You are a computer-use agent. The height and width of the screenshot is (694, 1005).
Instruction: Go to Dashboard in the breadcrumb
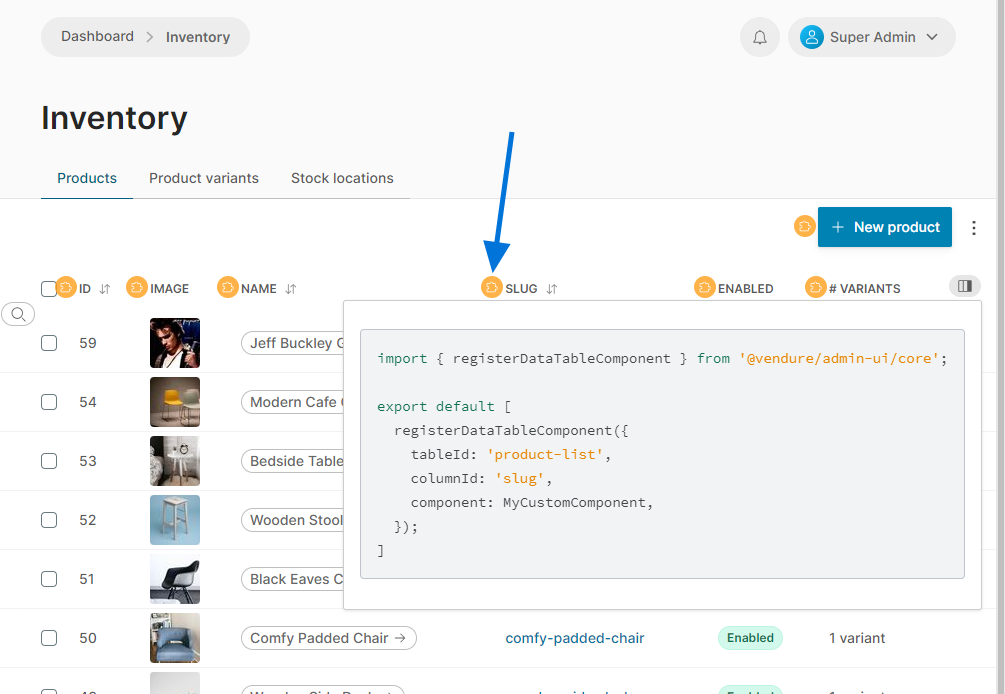point(97,36)
